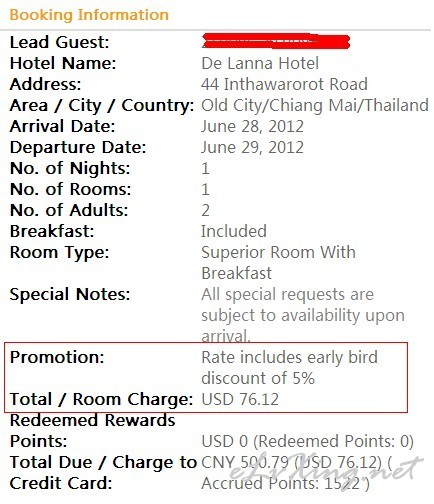This screenshot has width=434, height=504.
Task: Click the CNY 500.79 total due amount
Action: coord(245,462)
